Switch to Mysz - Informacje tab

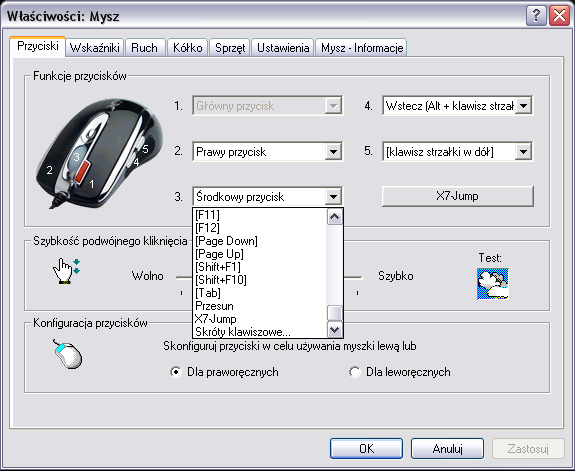coord(362,48)
